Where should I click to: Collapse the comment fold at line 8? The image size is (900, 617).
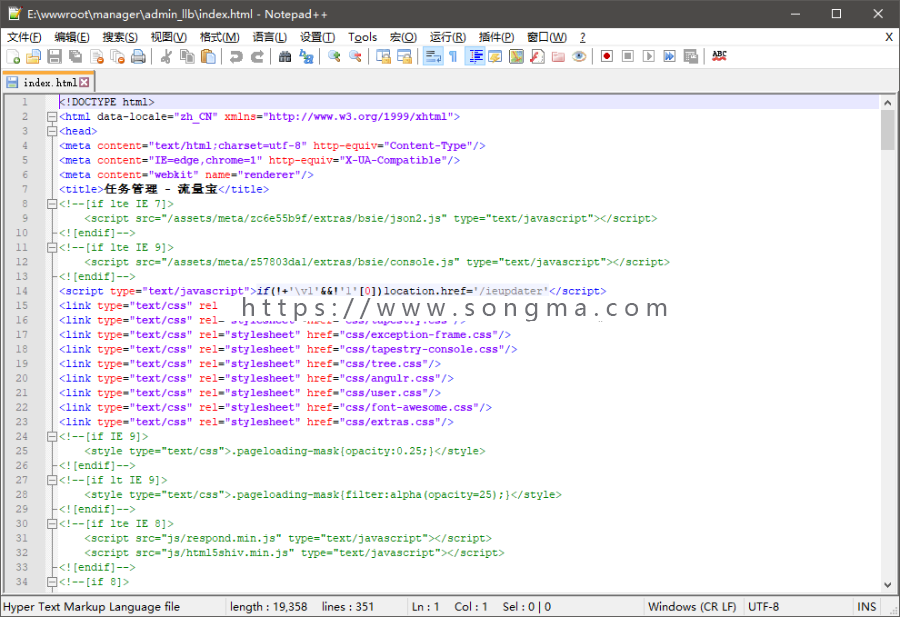(x=52, y=204)
